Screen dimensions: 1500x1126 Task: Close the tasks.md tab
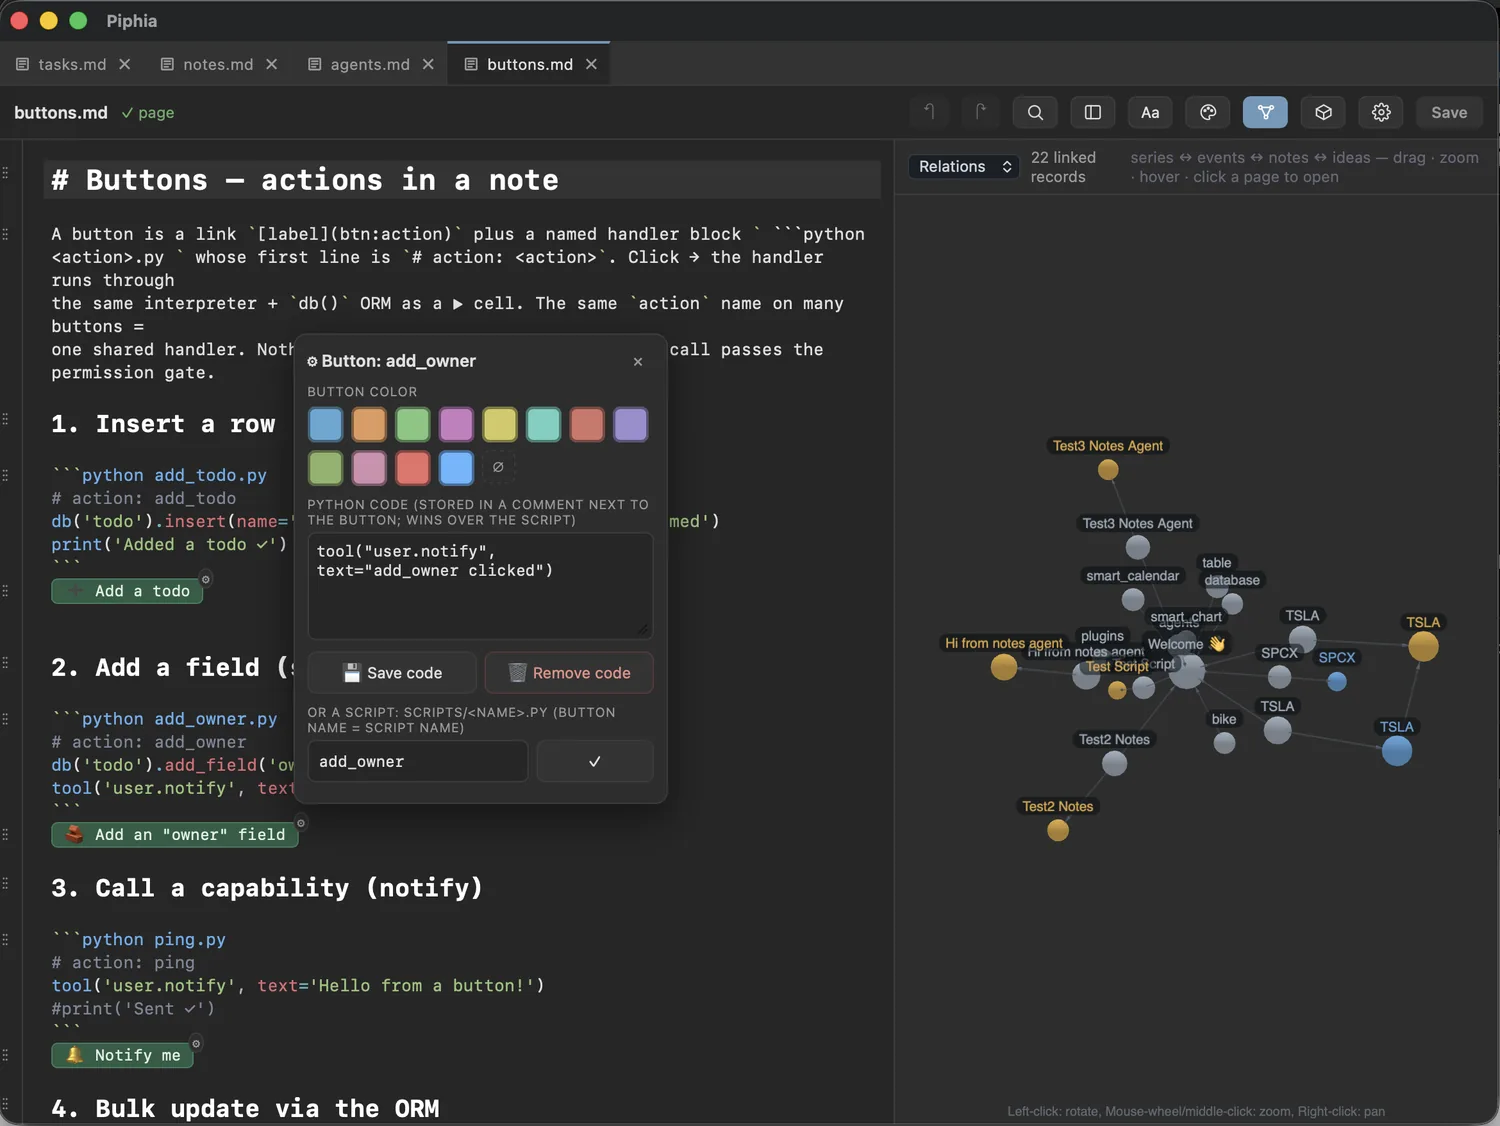pos(125,64)
